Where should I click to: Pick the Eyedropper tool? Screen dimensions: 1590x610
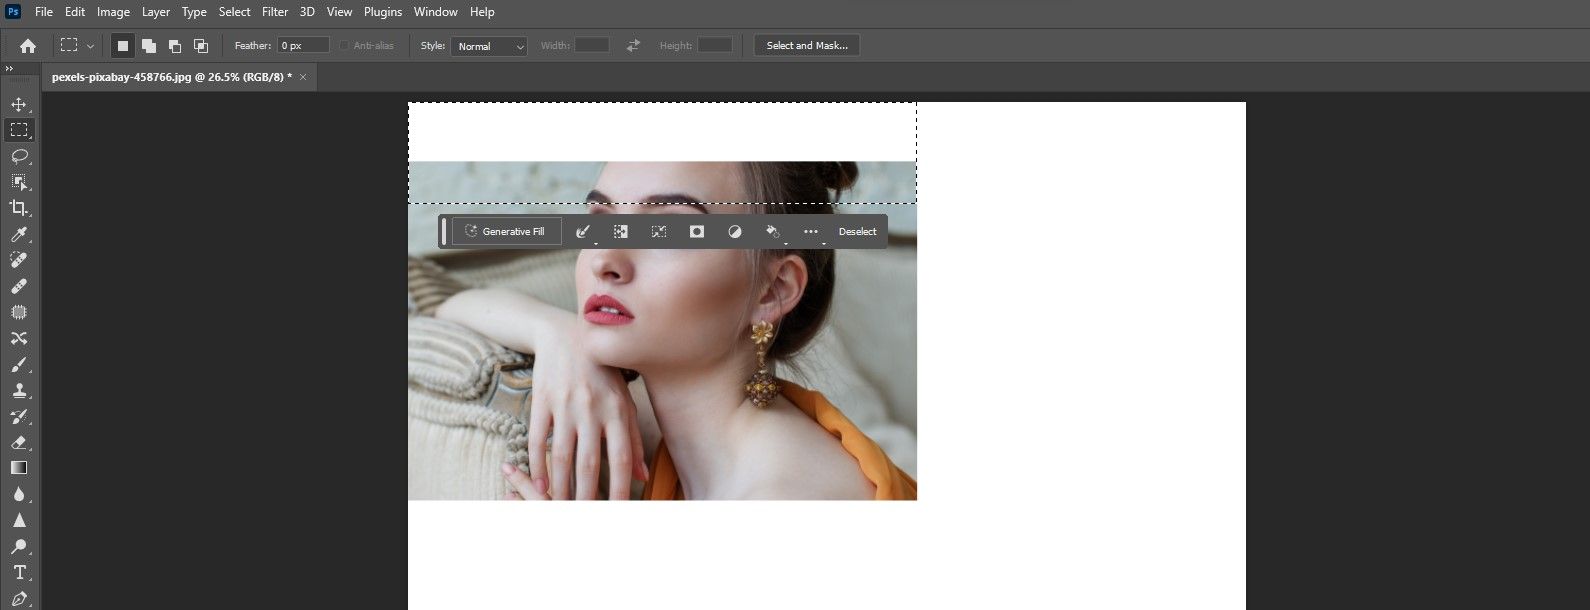pos(19,234)
